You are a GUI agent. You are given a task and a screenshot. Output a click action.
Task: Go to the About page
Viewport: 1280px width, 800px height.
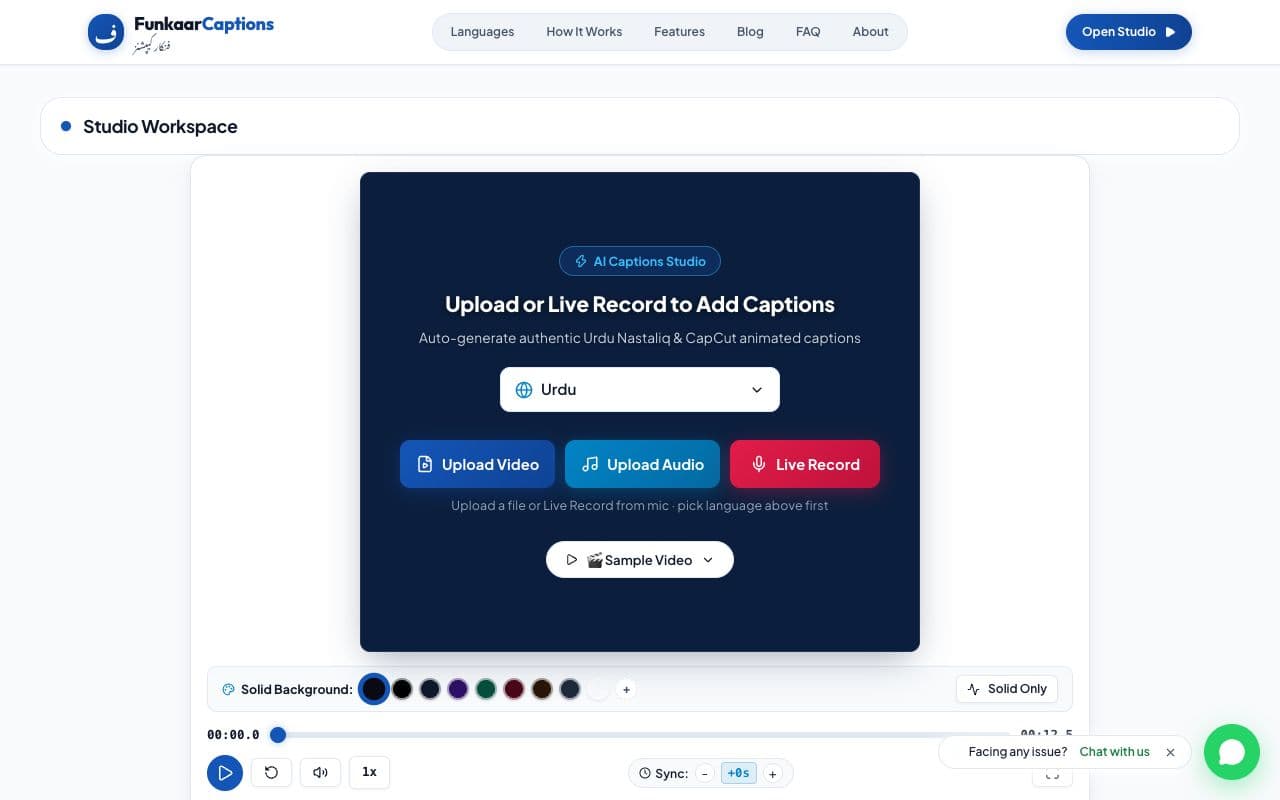870,32
